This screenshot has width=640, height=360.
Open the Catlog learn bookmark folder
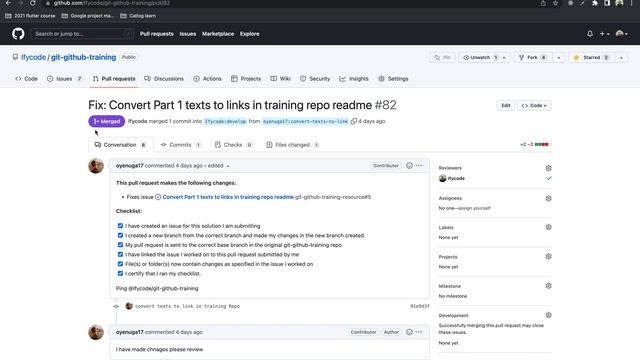point(138,16)
